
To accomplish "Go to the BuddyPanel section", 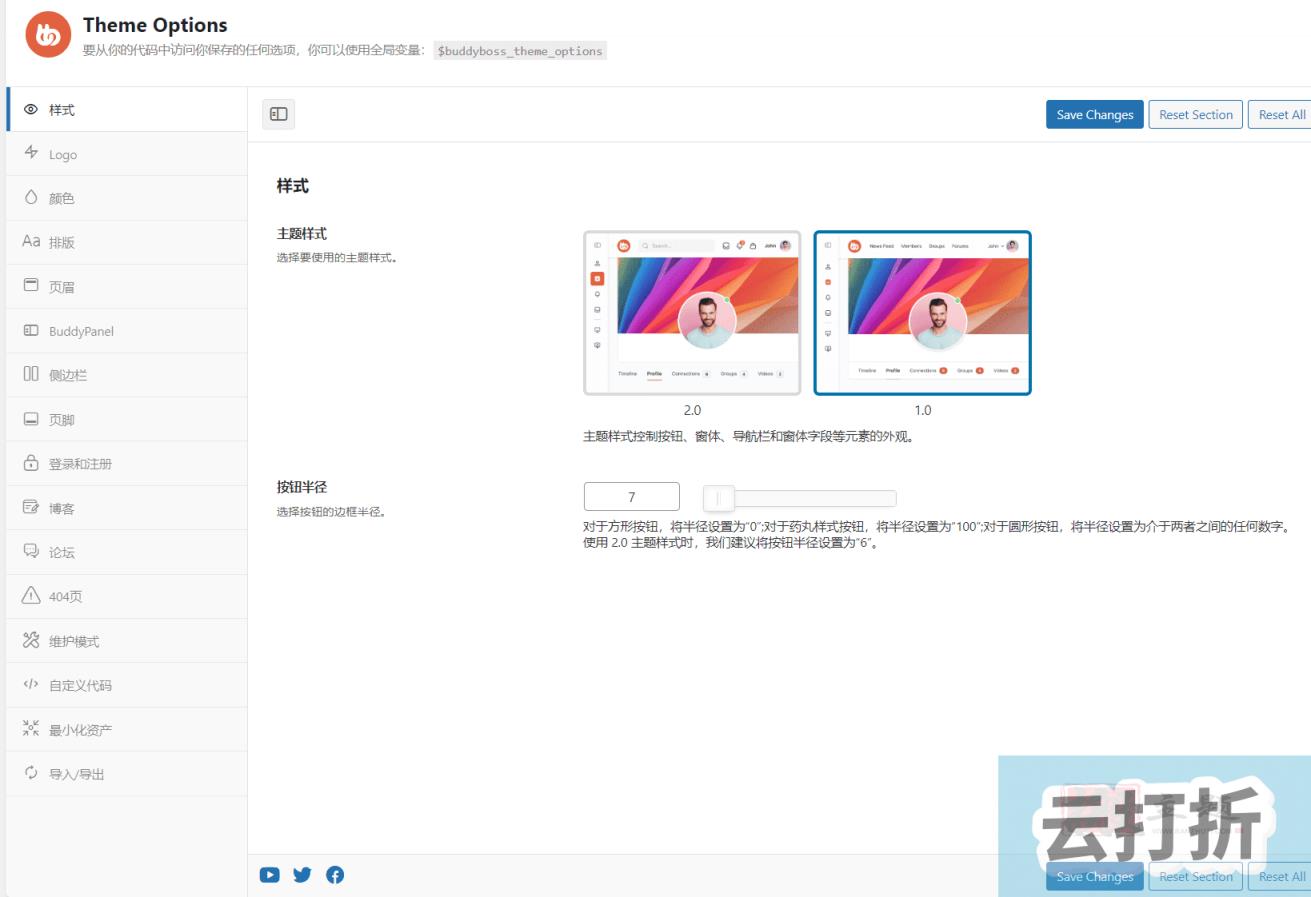I will click(x=127, y=331).
